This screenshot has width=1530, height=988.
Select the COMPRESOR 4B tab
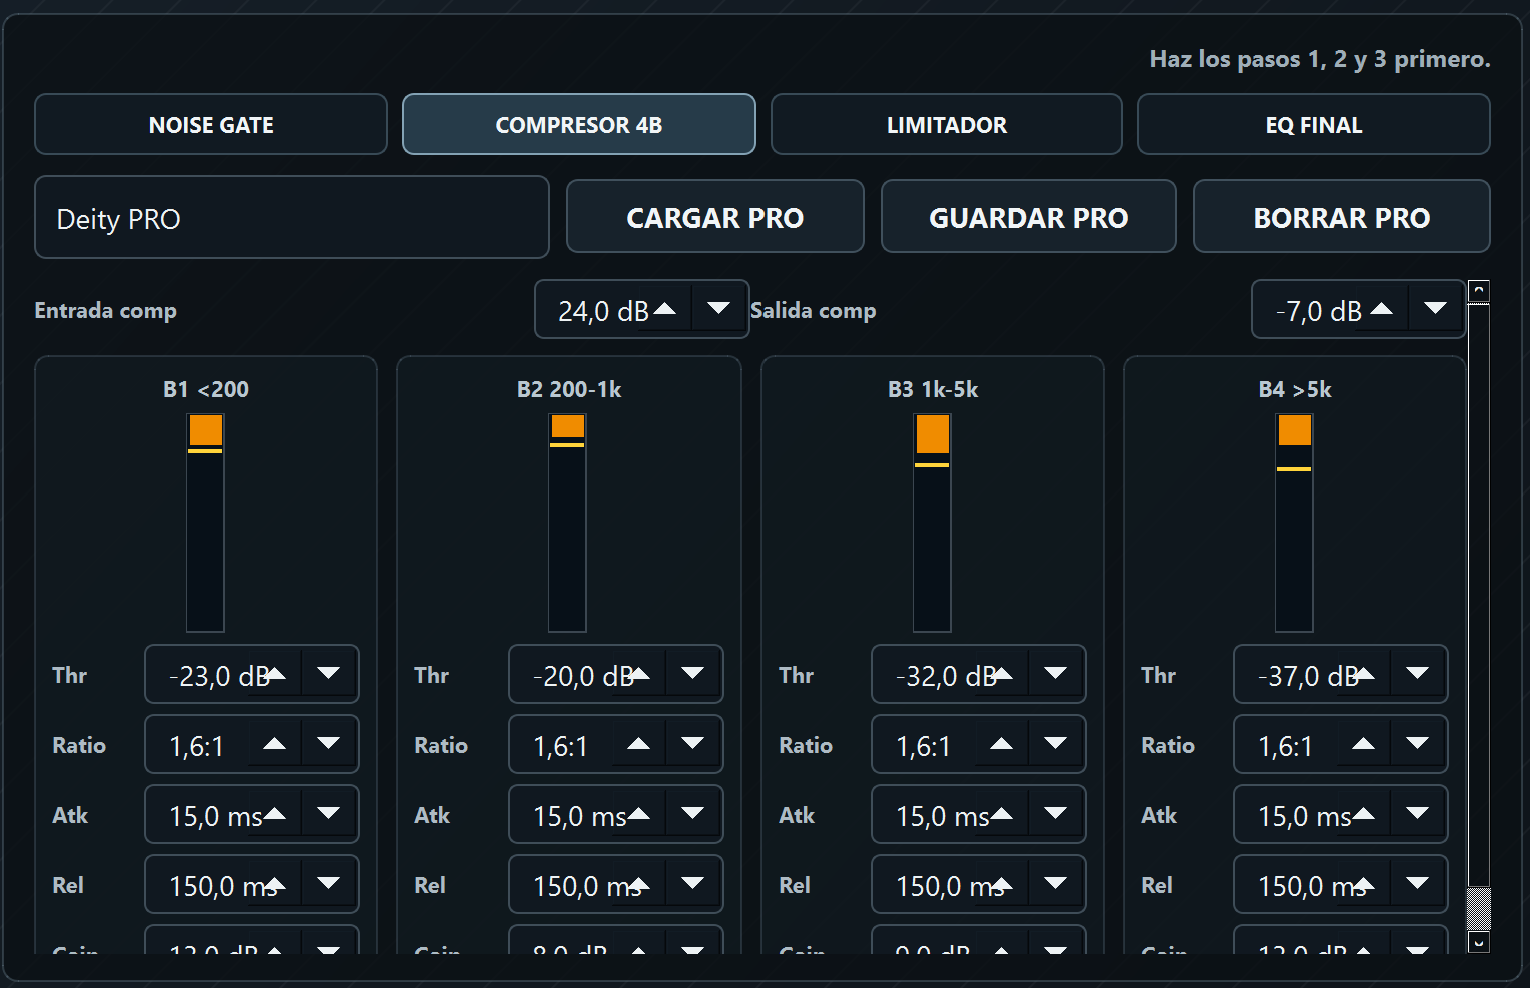click(579, 125)
